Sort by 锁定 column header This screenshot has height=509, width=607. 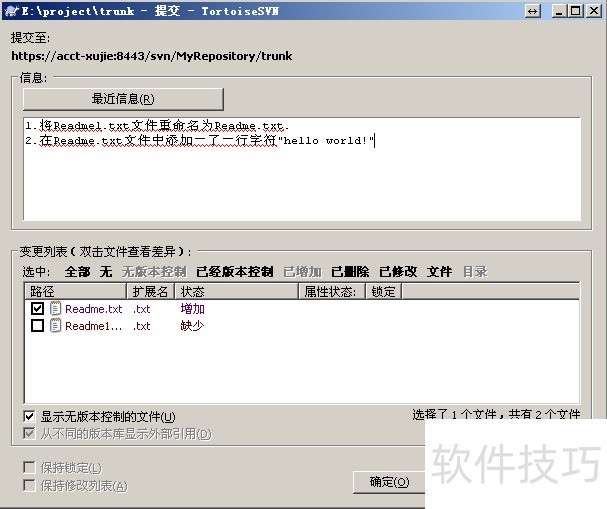pos(384,291)
